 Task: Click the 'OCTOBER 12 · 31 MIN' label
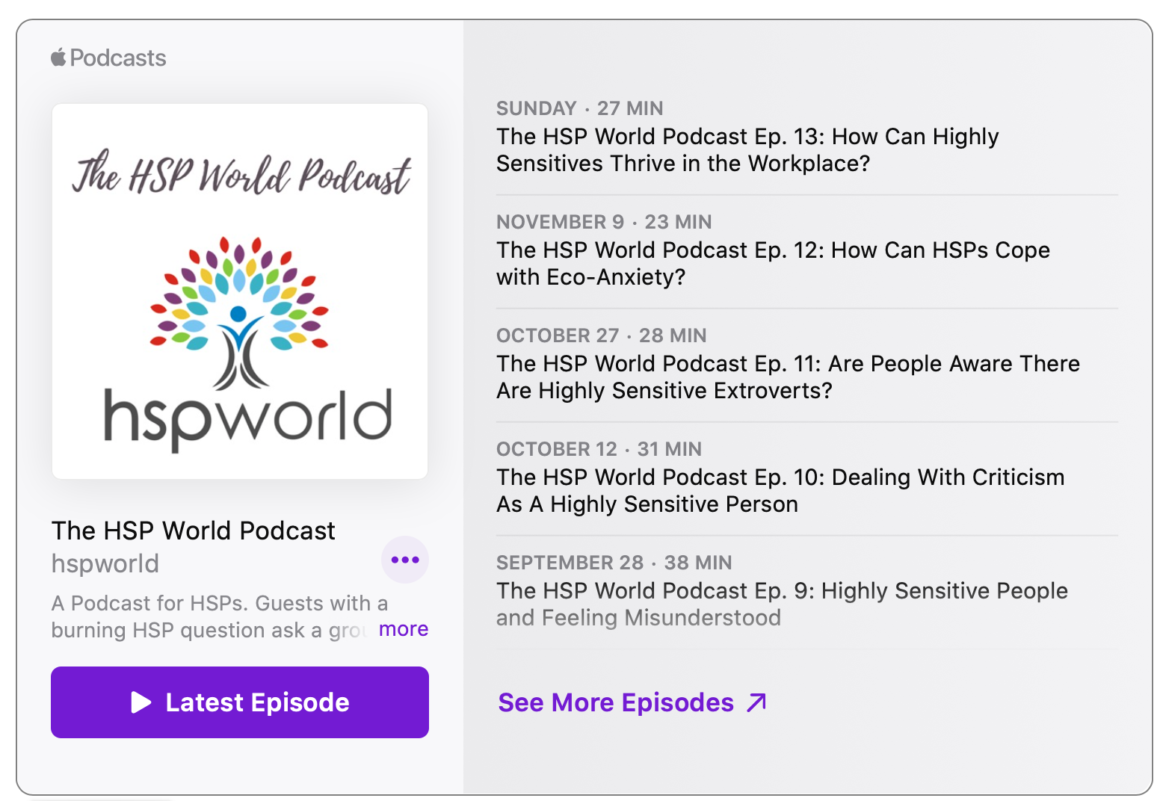click(x=599, y=449)
